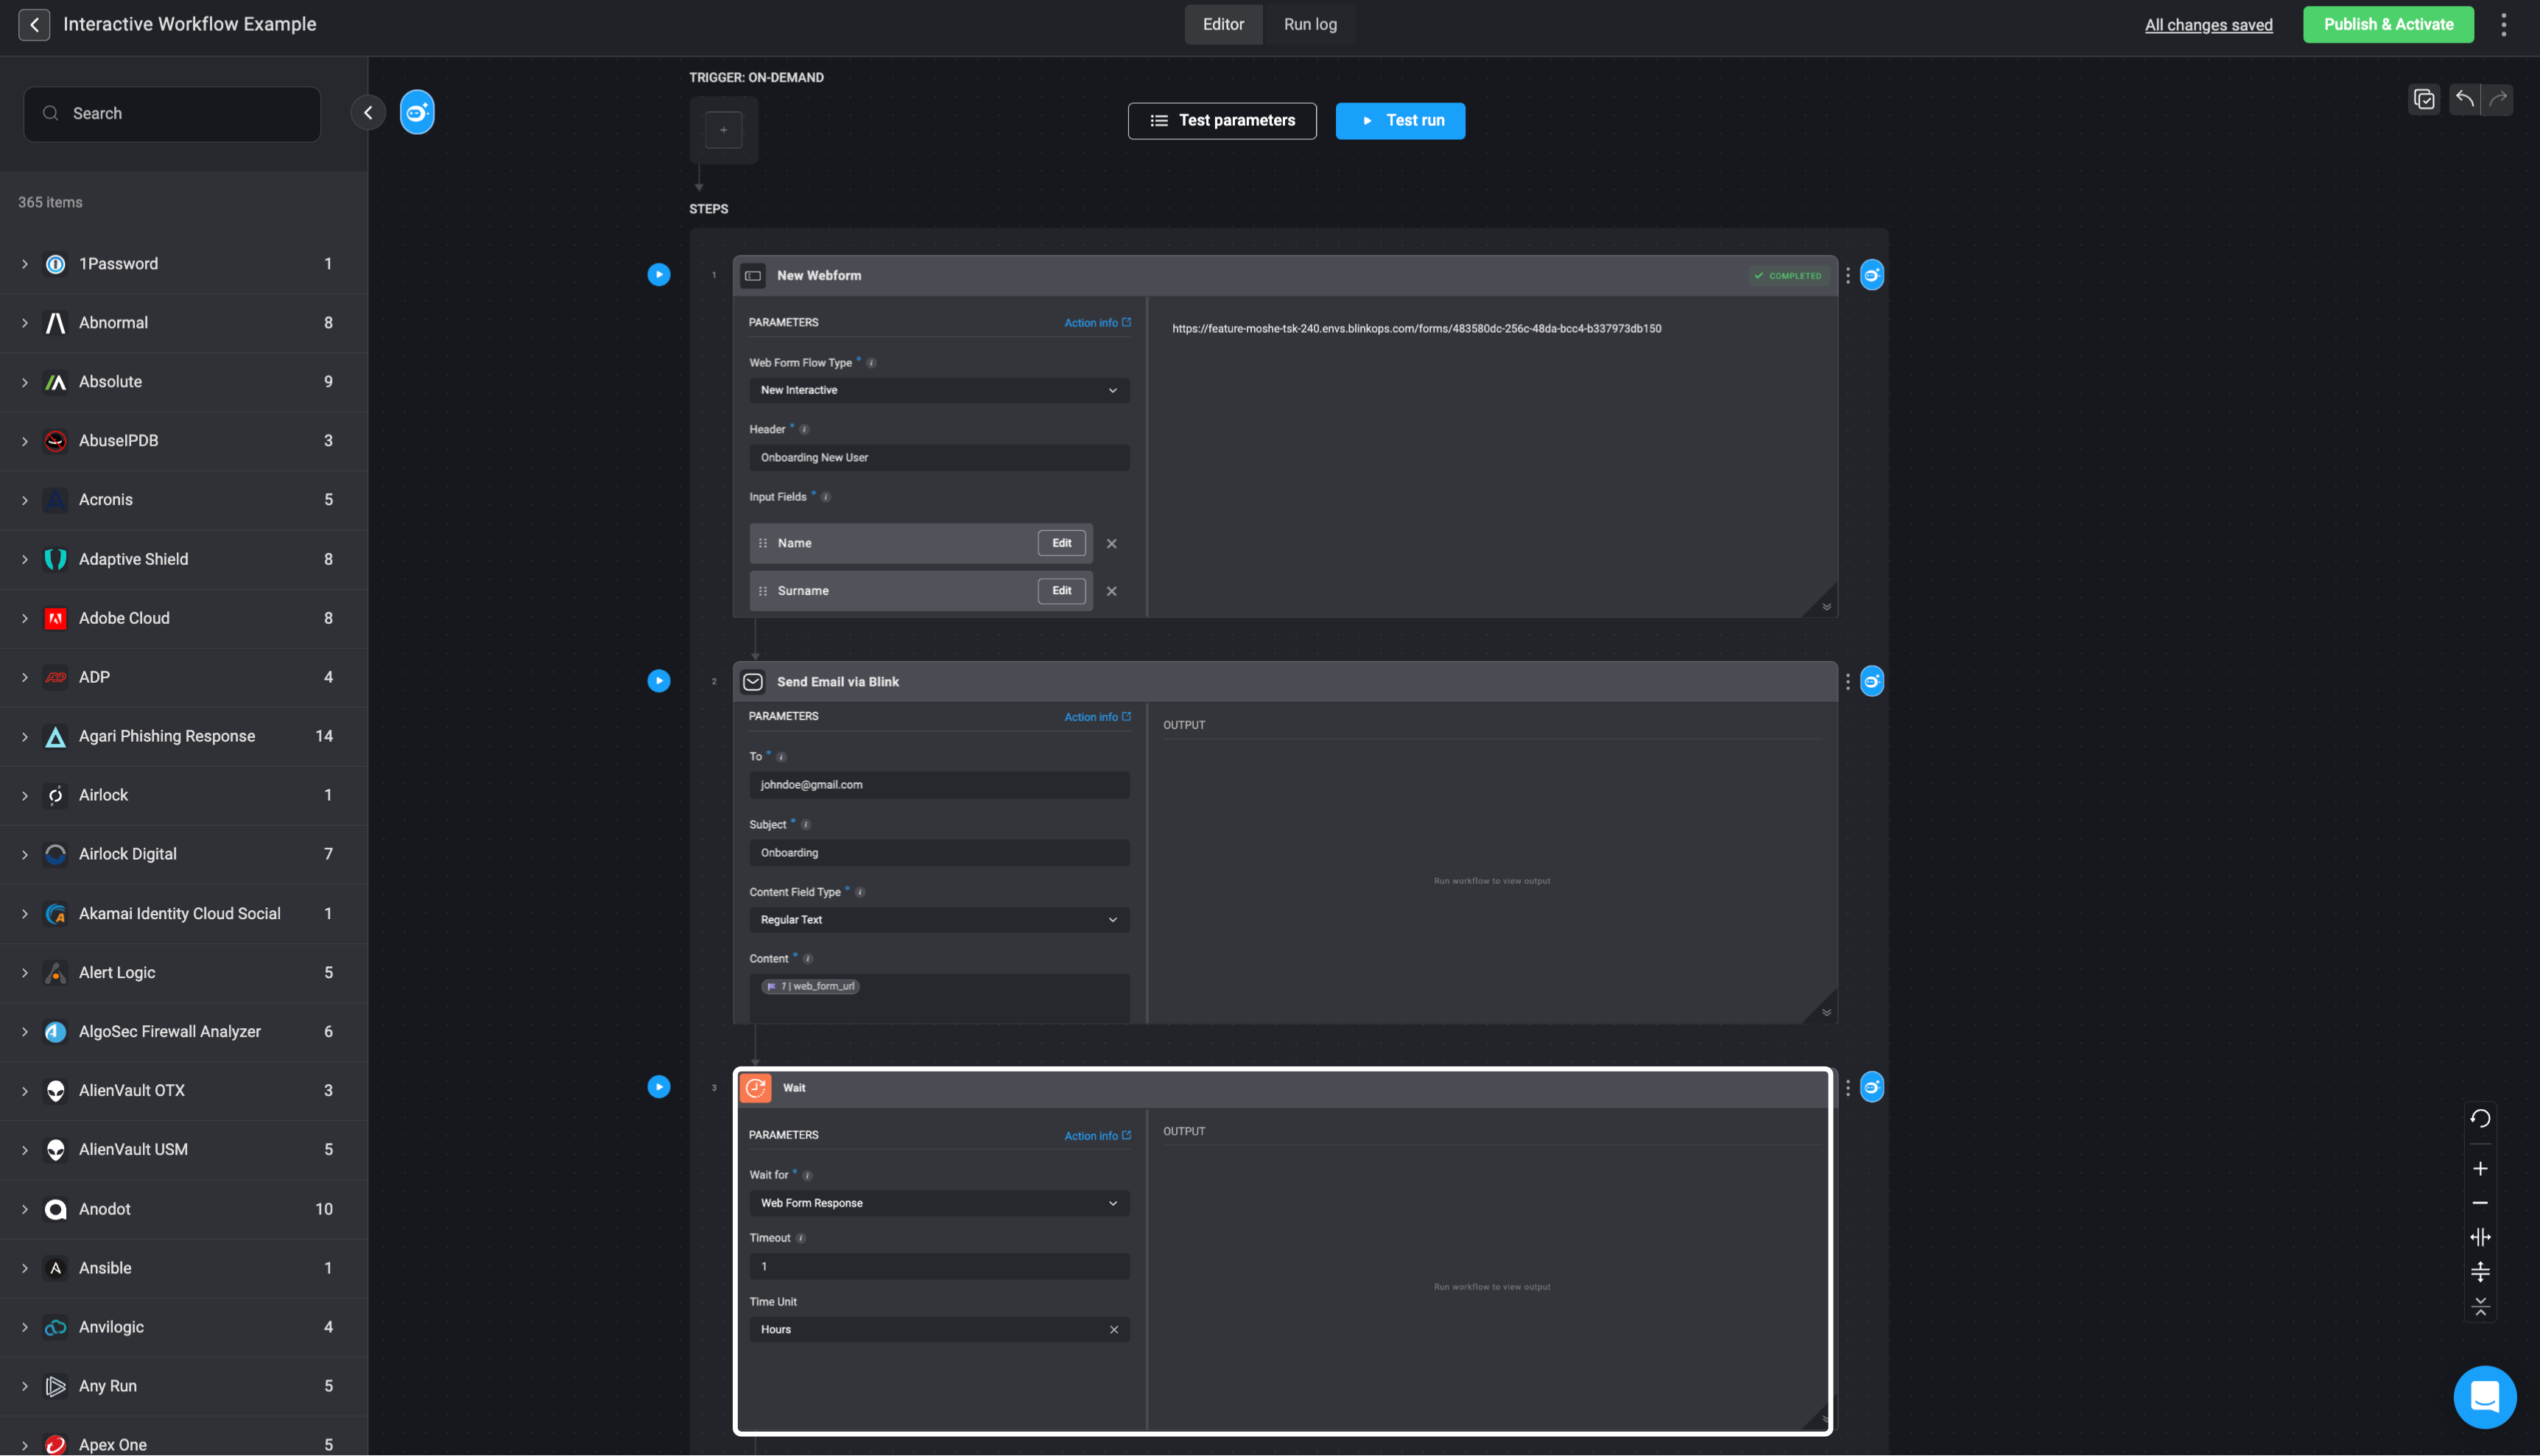Click the undo arrow icon

(2465, 98)
